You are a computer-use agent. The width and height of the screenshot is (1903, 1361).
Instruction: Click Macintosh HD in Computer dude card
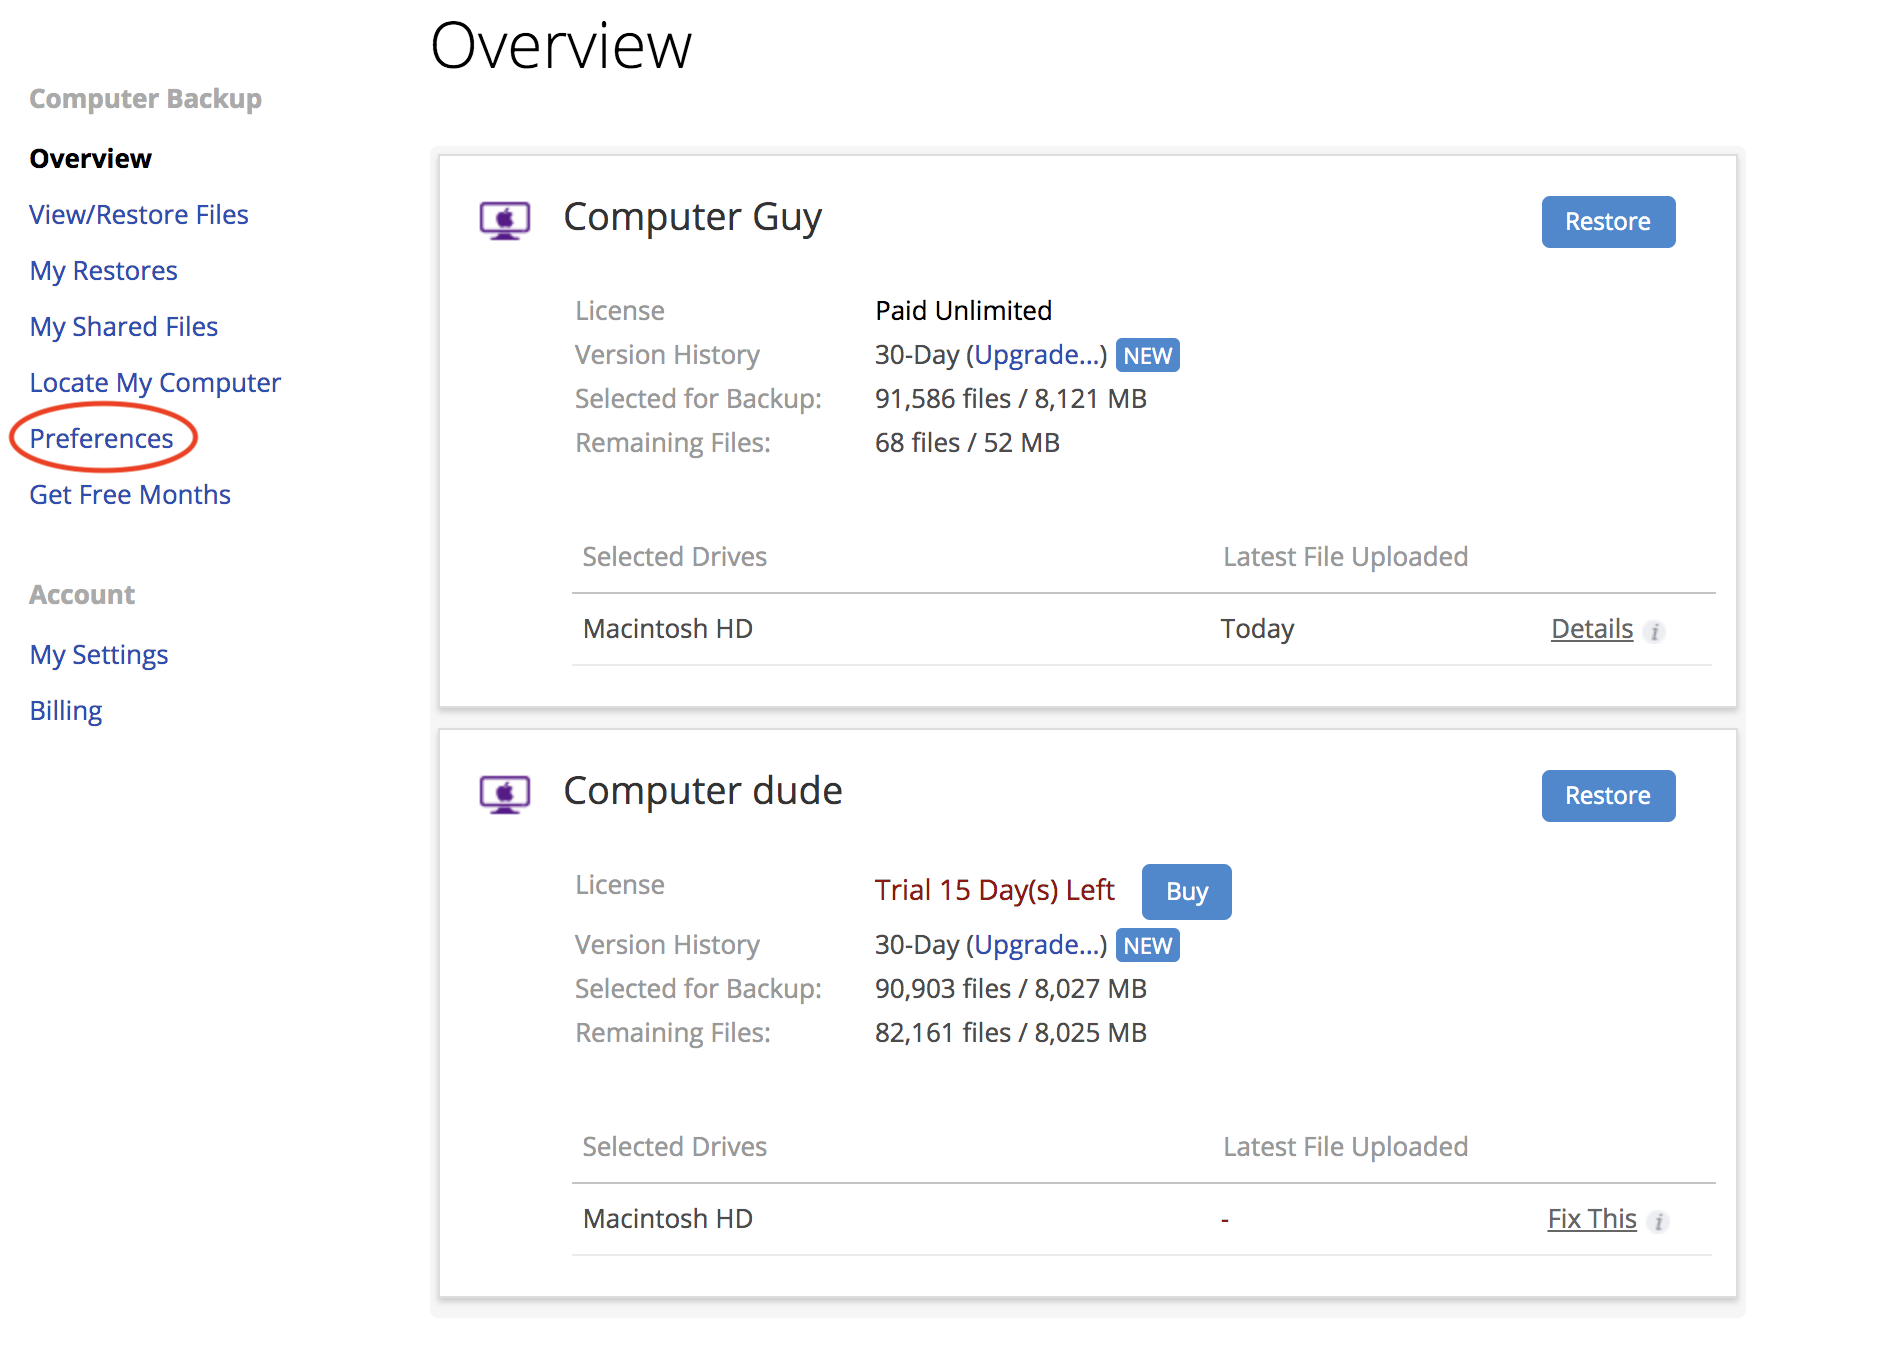coord(668,1218)
